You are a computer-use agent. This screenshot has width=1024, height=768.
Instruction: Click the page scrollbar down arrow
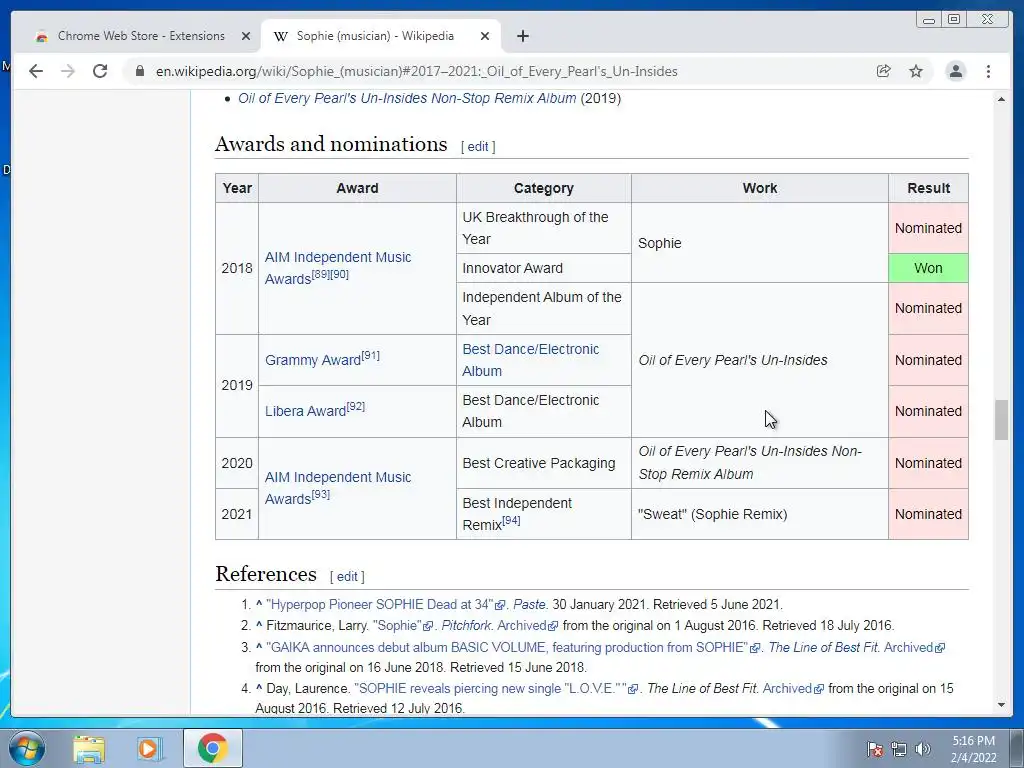pyautogui.click(x=1001, y=705)
